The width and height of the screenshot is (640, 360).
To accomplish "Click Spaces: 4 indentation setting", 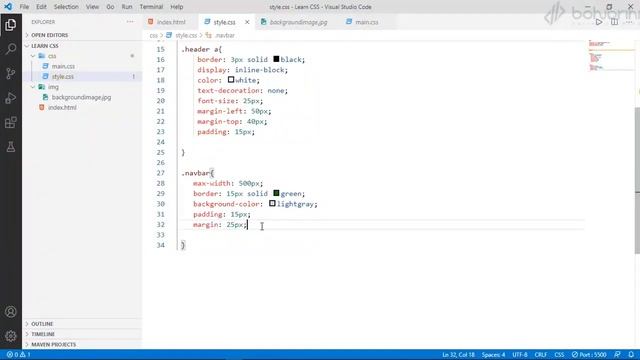I will point(493,354).
